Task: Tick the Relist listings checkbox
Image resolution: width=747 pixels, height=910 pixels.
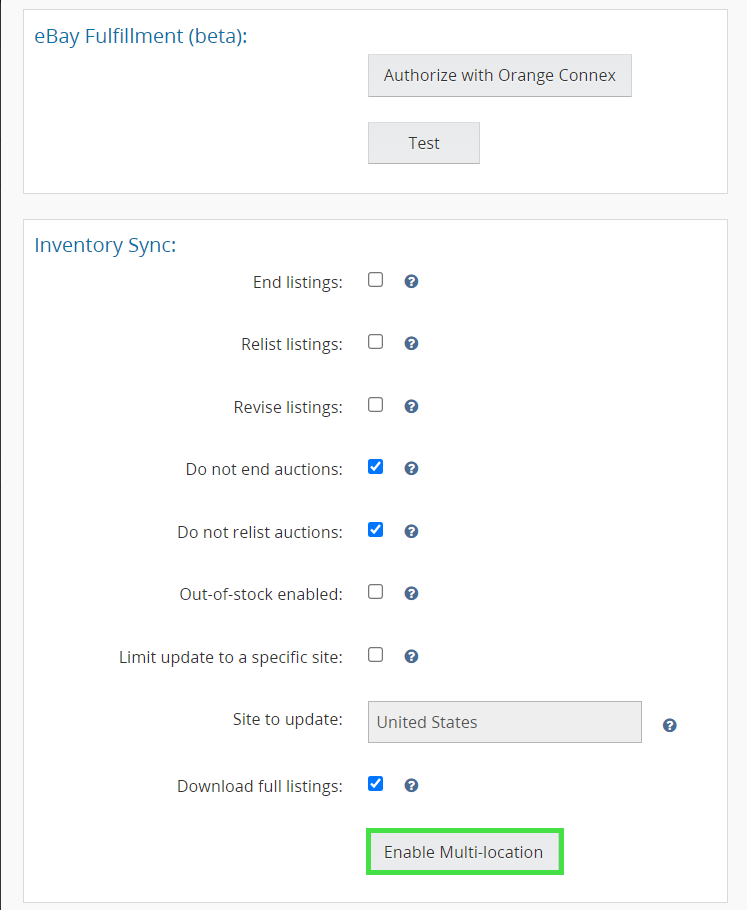Action: [x=376, y=342]
